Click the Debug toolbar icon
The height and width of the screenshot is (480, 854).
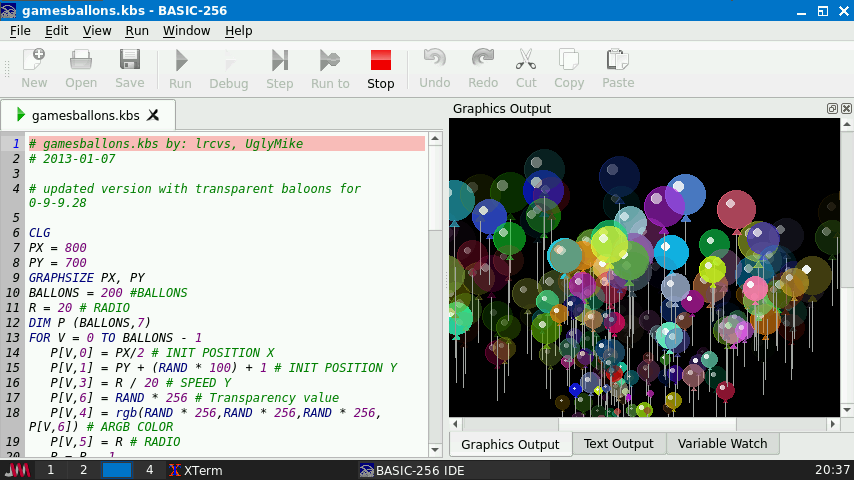pos(228,69)
